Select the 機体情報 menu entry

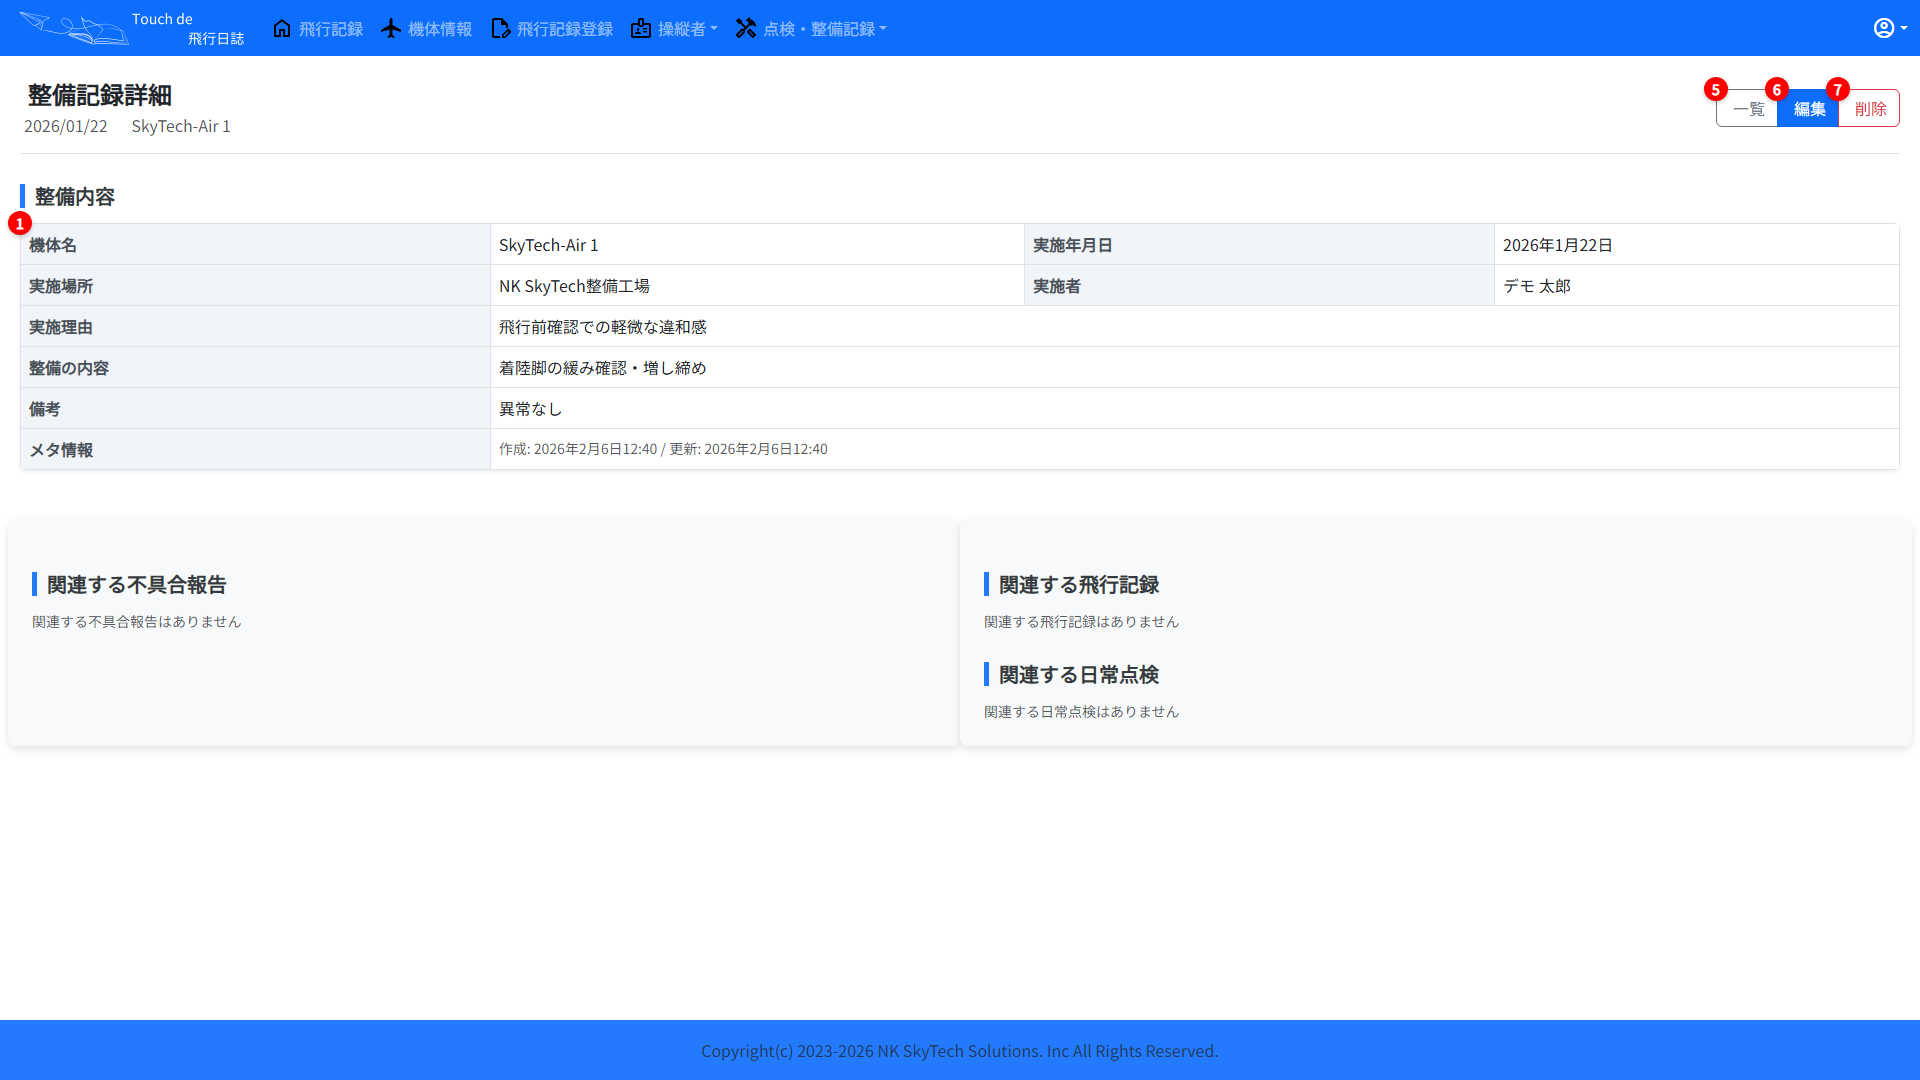click(x=440, y=28)
